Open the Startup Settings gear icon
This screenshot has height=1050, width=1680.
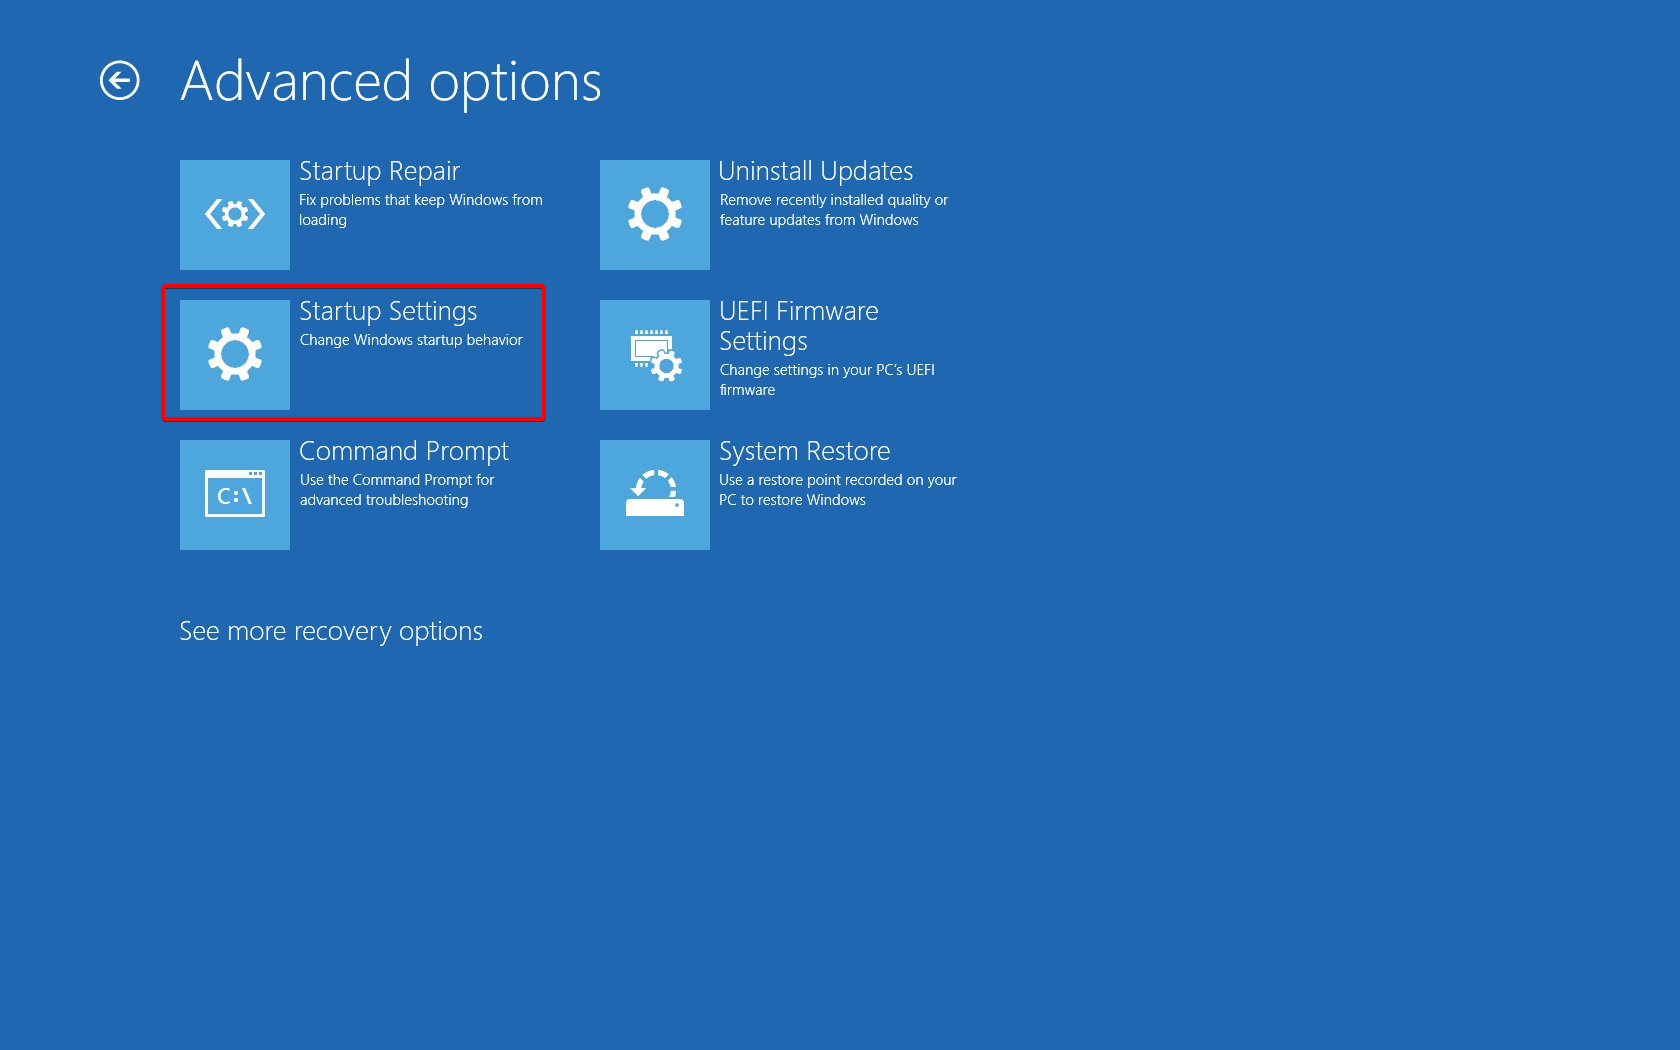point(235,355)
